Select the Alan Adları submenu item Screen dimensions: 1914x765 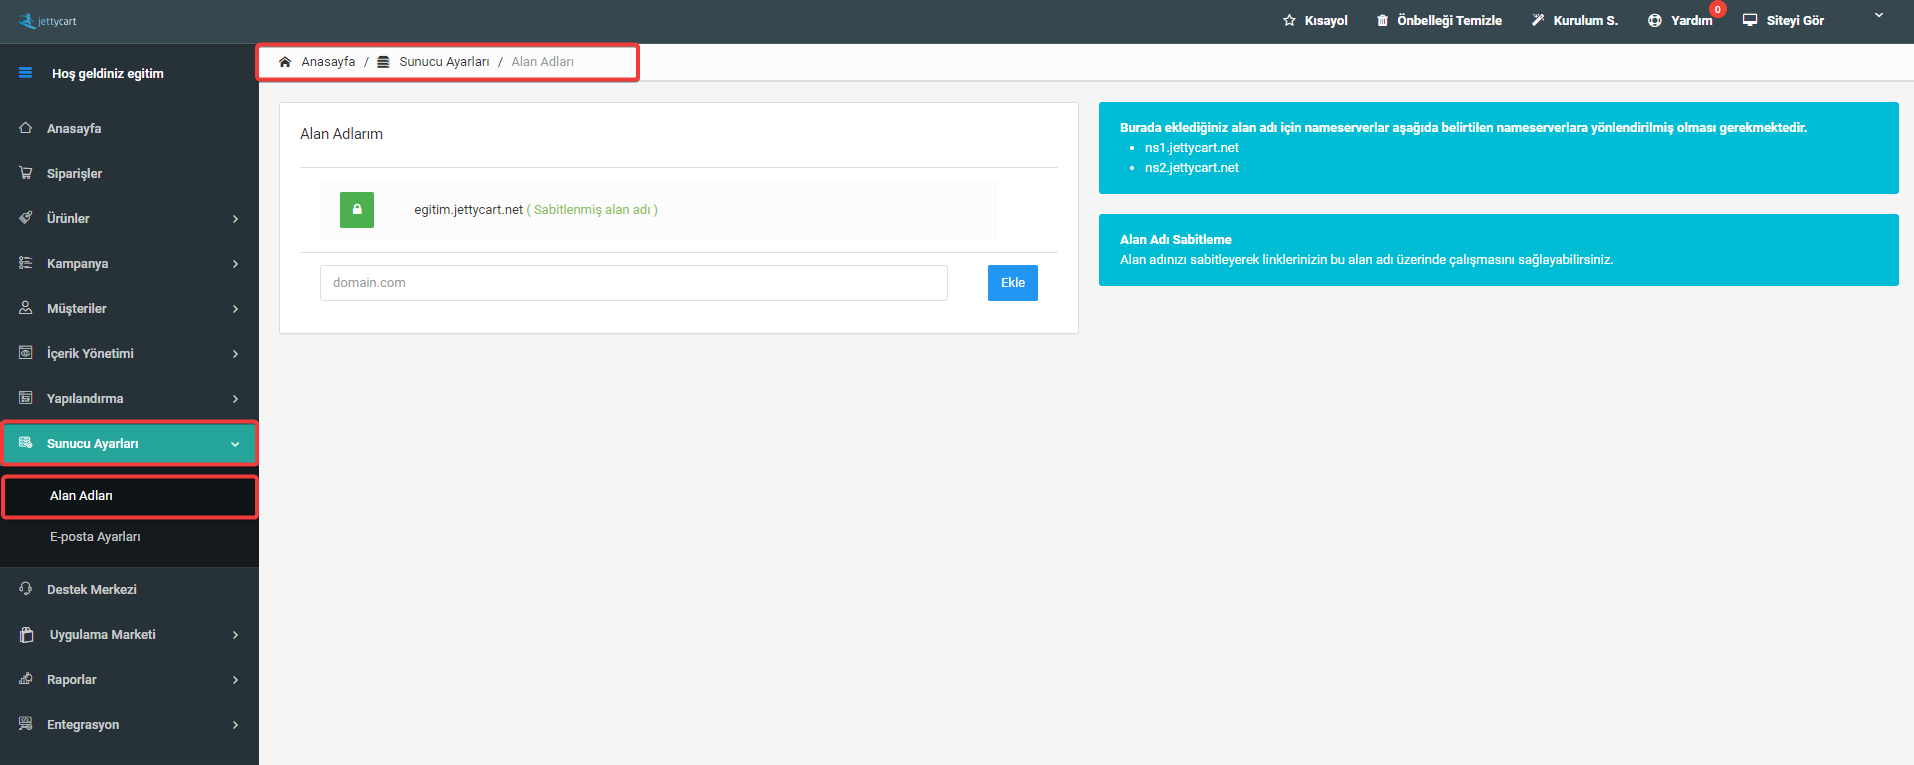[81, 496]
